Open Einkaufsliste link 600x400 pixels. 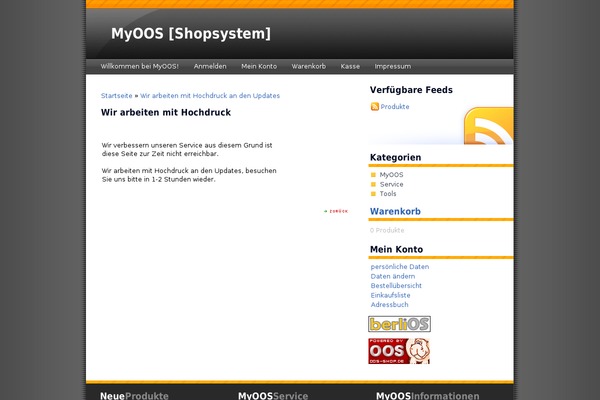point(390,295)
